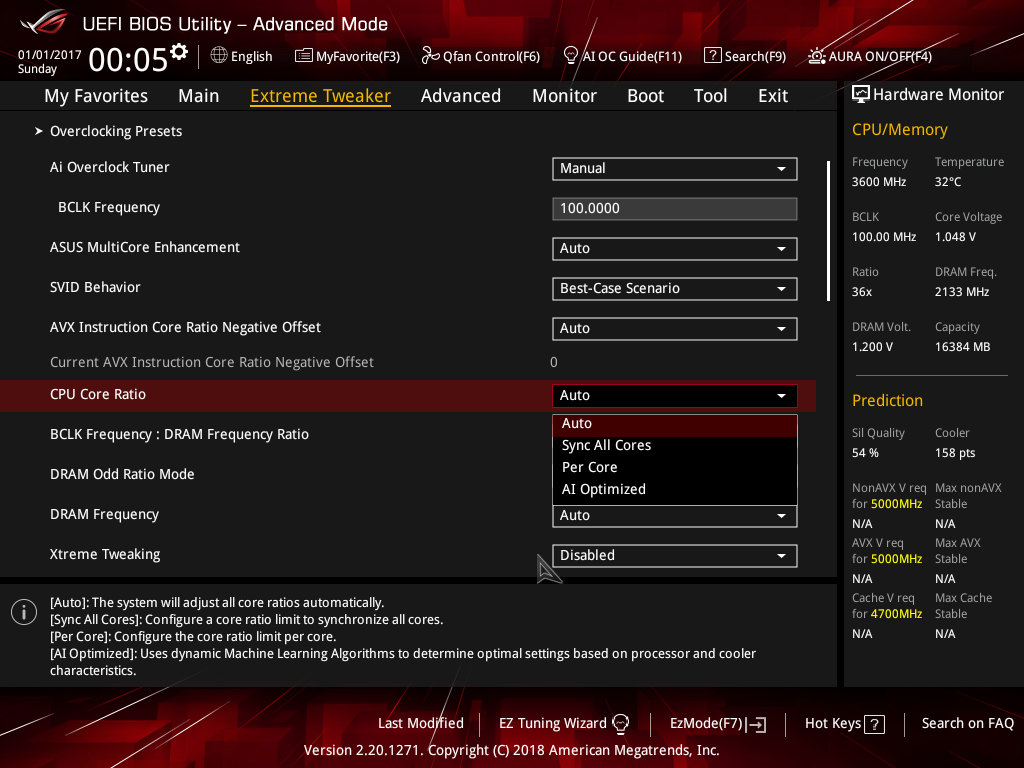Select BCLK Frequency : DRAM Frequency Ratio label
The width and height of the screenshot is (1024, 768).
coord(180,434)
